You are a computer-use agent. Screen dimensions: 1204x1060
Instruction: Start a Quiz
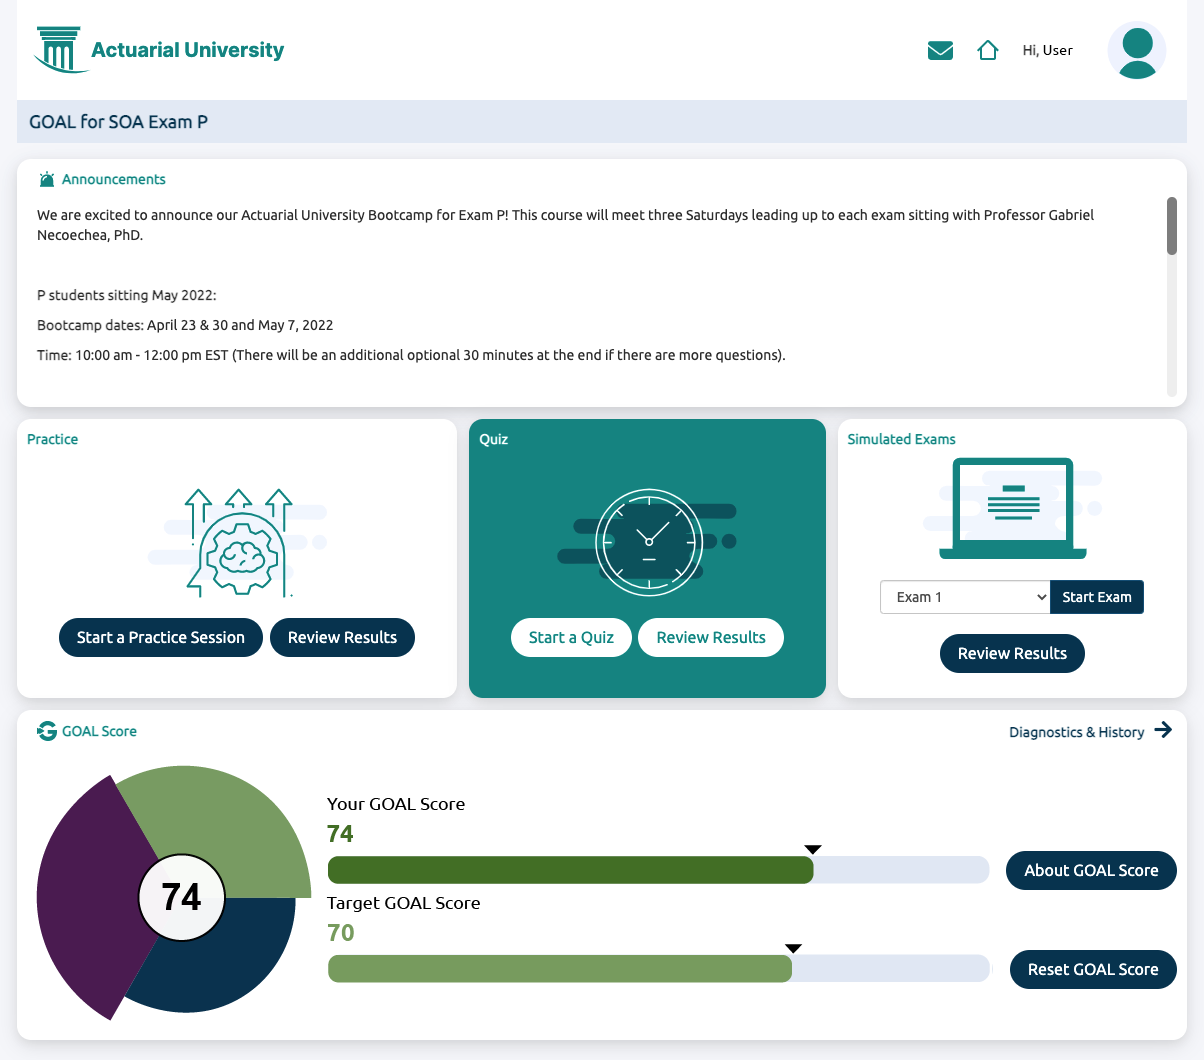(x=571, y=638)
